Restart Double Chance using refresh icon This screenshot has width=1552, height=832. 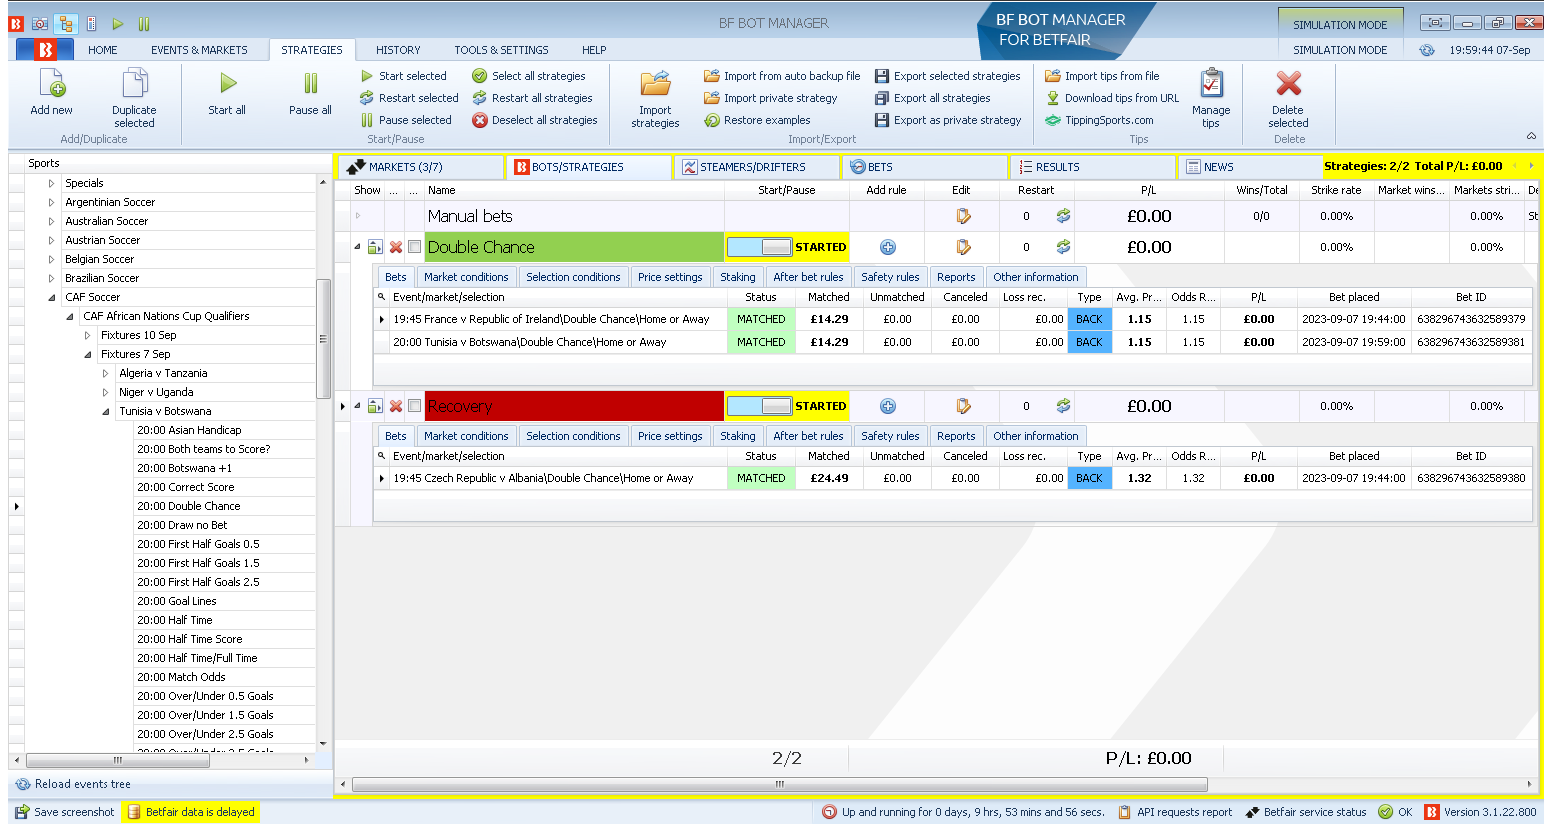point(1063,247)
